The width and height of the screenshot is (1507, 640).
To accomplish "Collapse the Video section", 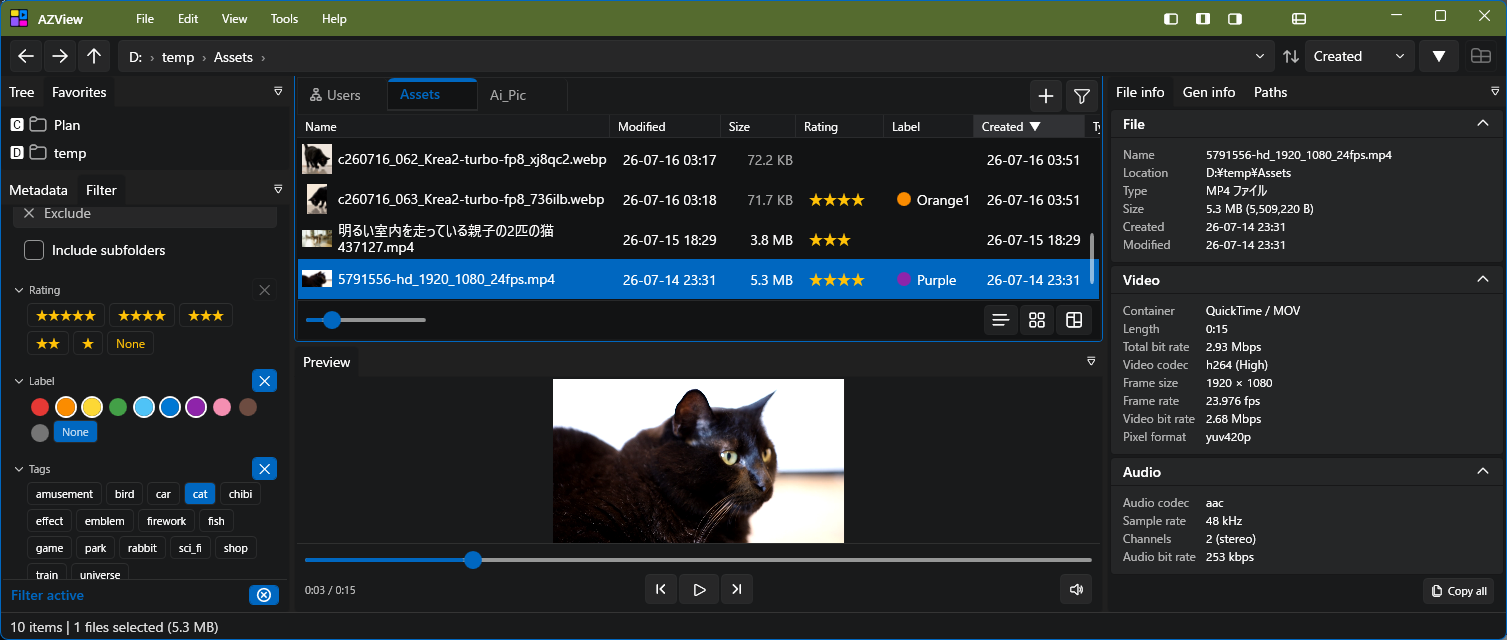I will 1483,279.
